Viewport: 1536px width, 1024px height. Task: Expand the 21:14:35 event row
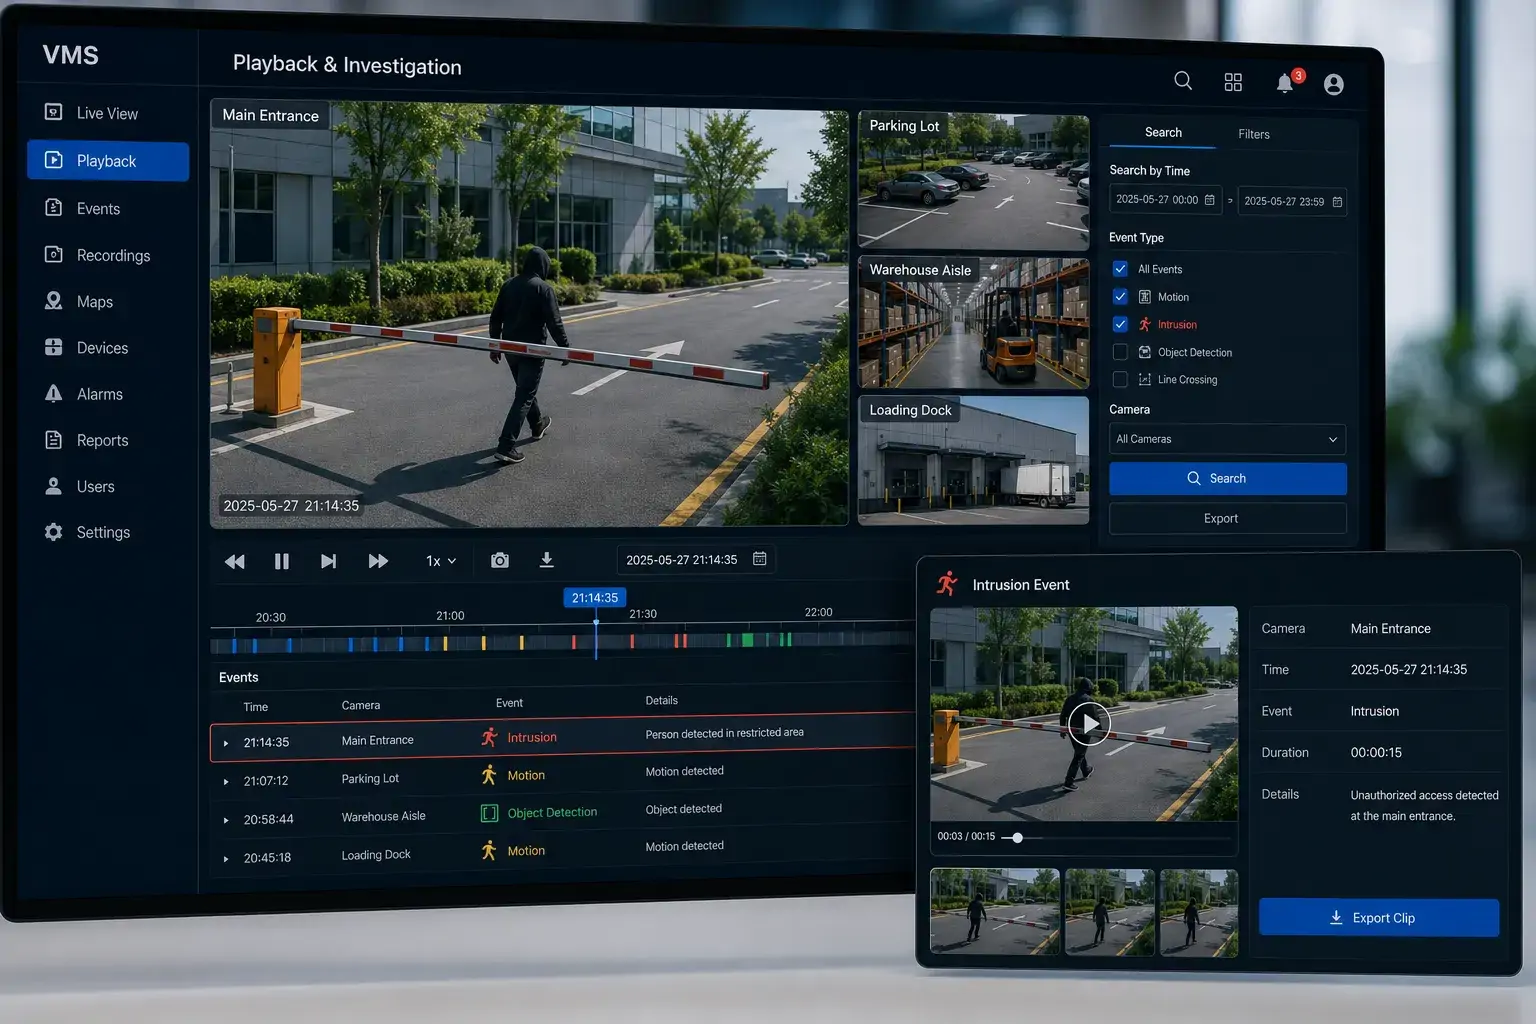click(x=226, y=743)
